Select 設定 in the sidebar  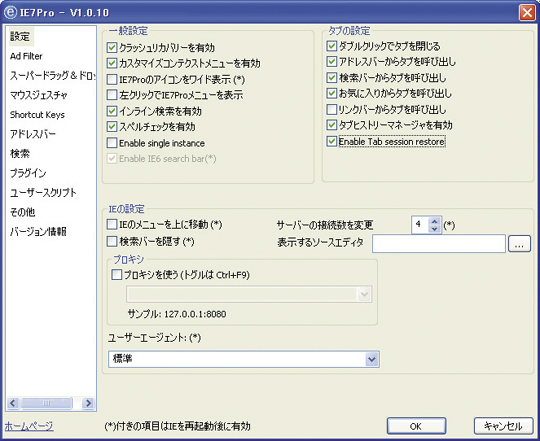point(20,36)
